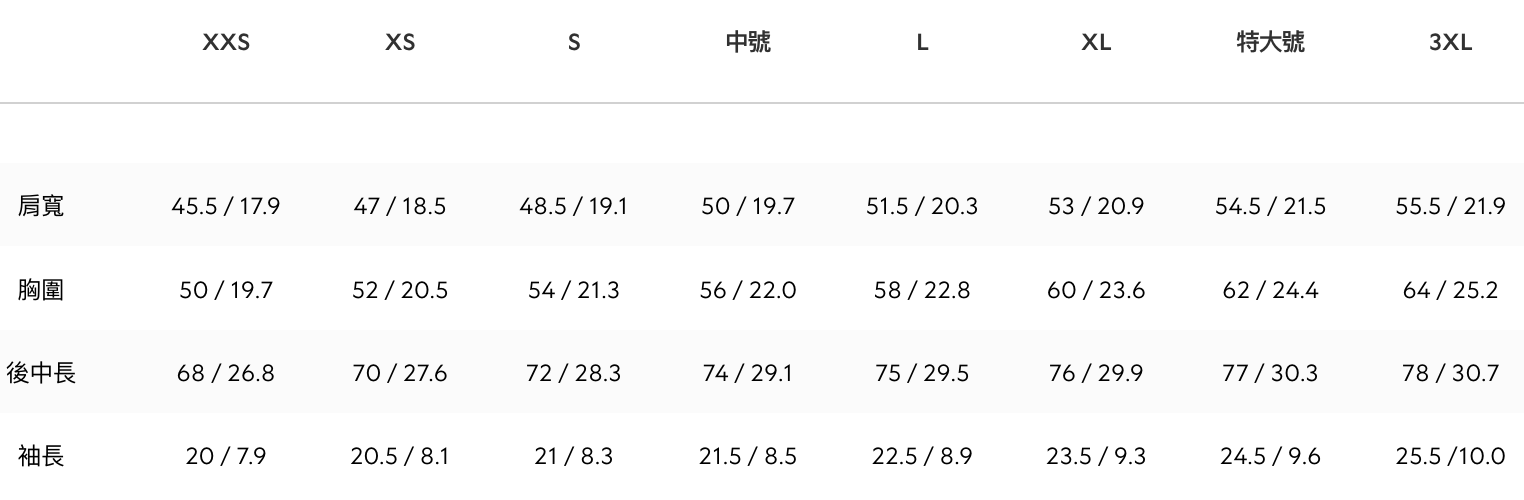Select the 胸圍 row label
This screenshot has height=500, width=1524.
pos(41,290)
